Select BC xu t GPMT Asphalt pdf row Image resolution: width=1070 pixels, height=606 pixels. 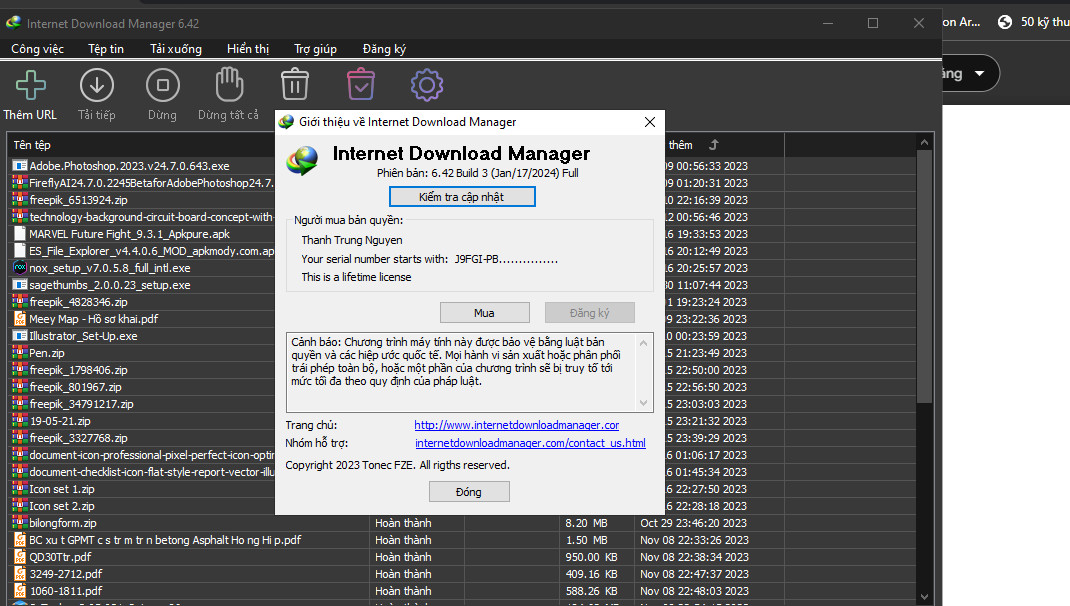point(165,540)
